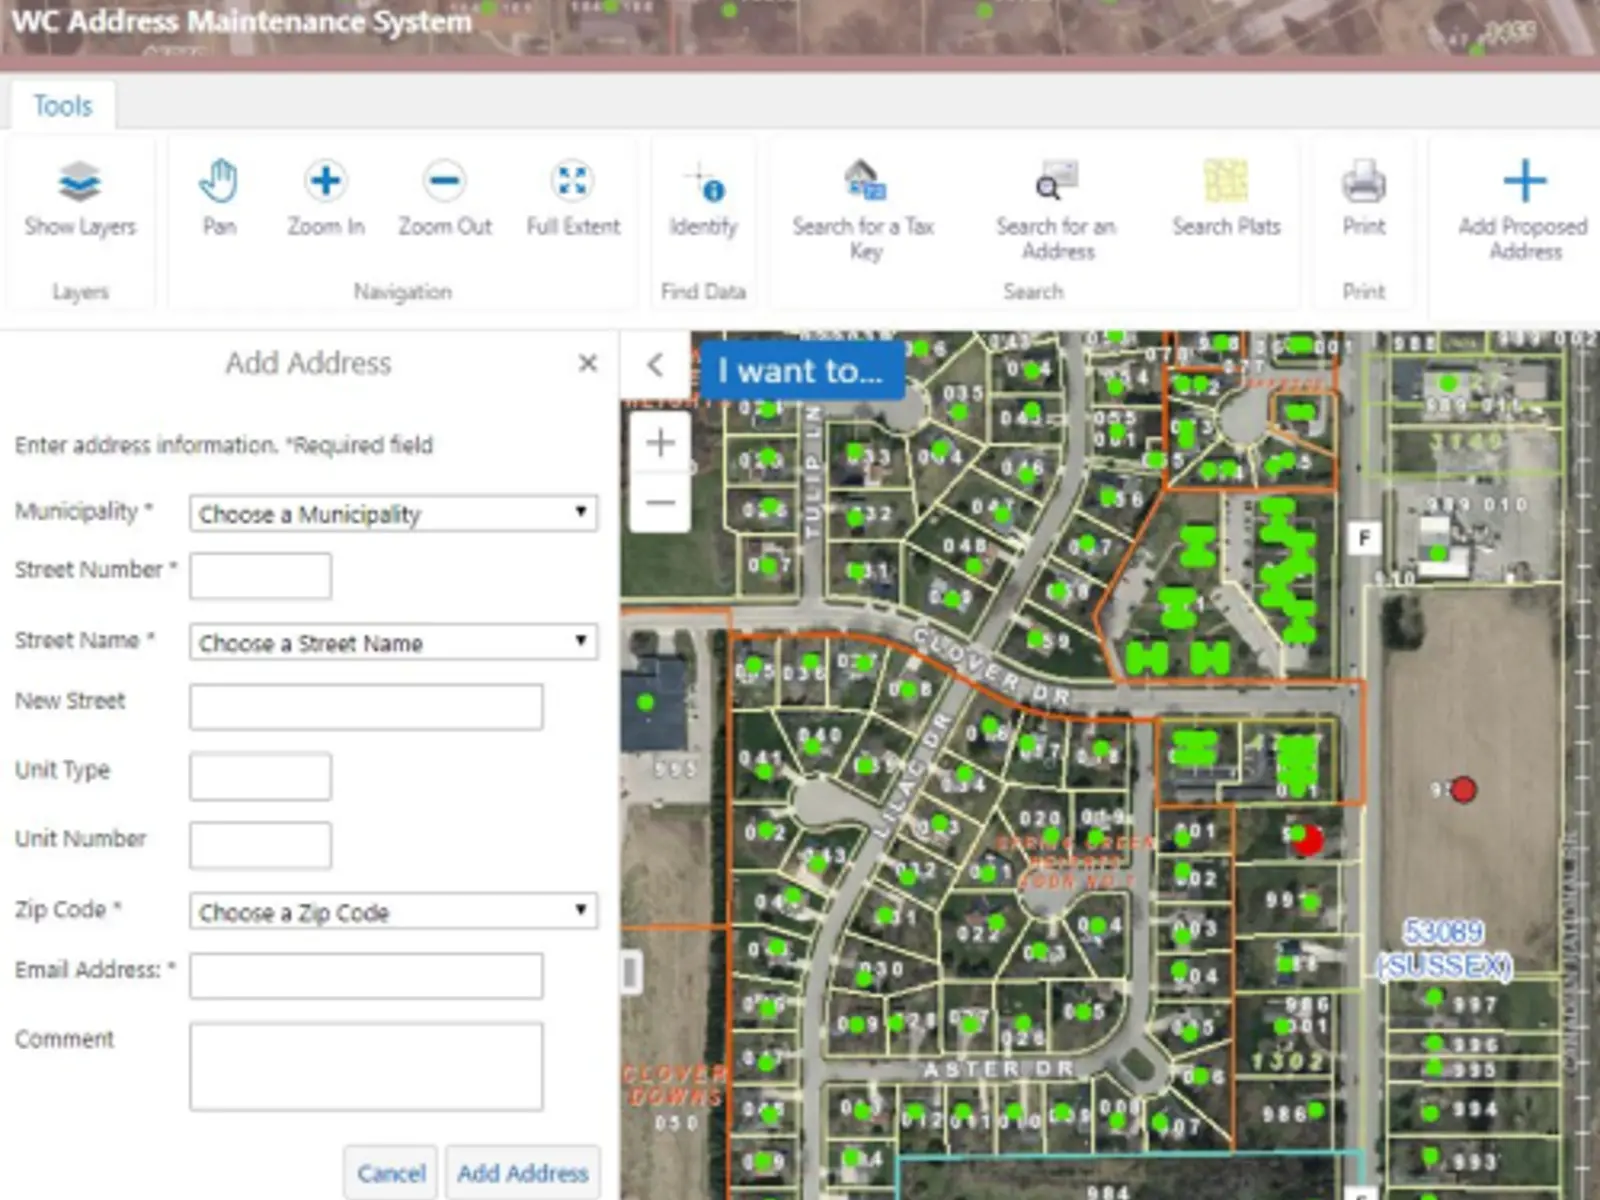Click the F road shield on map
This screenshot has height=1200, width=1600.
tap(1364, 539)
